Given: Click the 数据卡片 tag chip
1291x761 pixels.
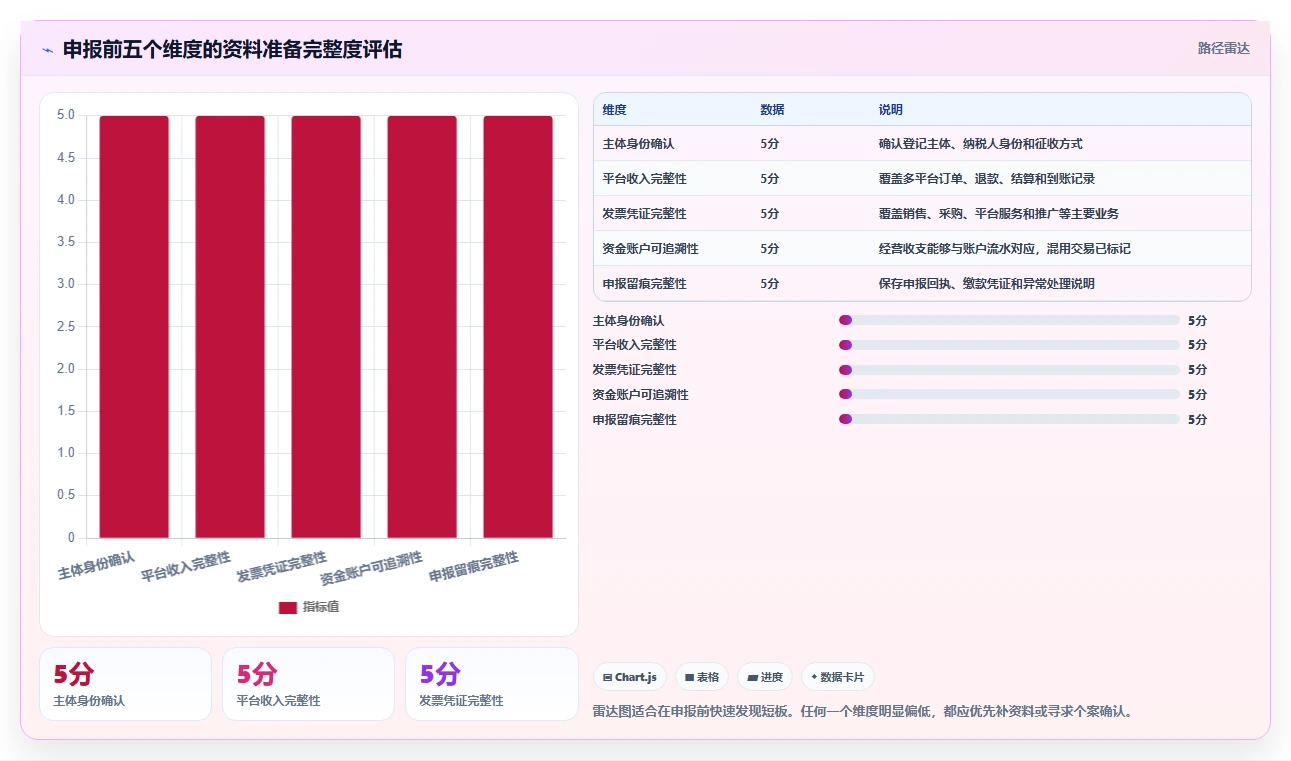Looking at the screenshot, I should 838,677.
